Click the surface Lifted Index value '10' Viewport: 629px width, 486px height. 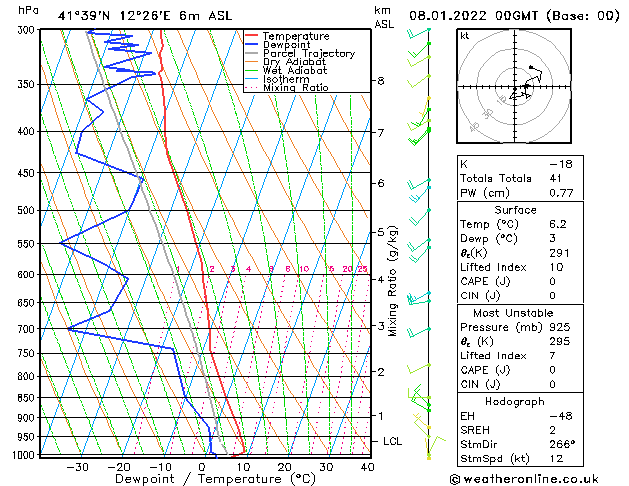tap(556, 267)
